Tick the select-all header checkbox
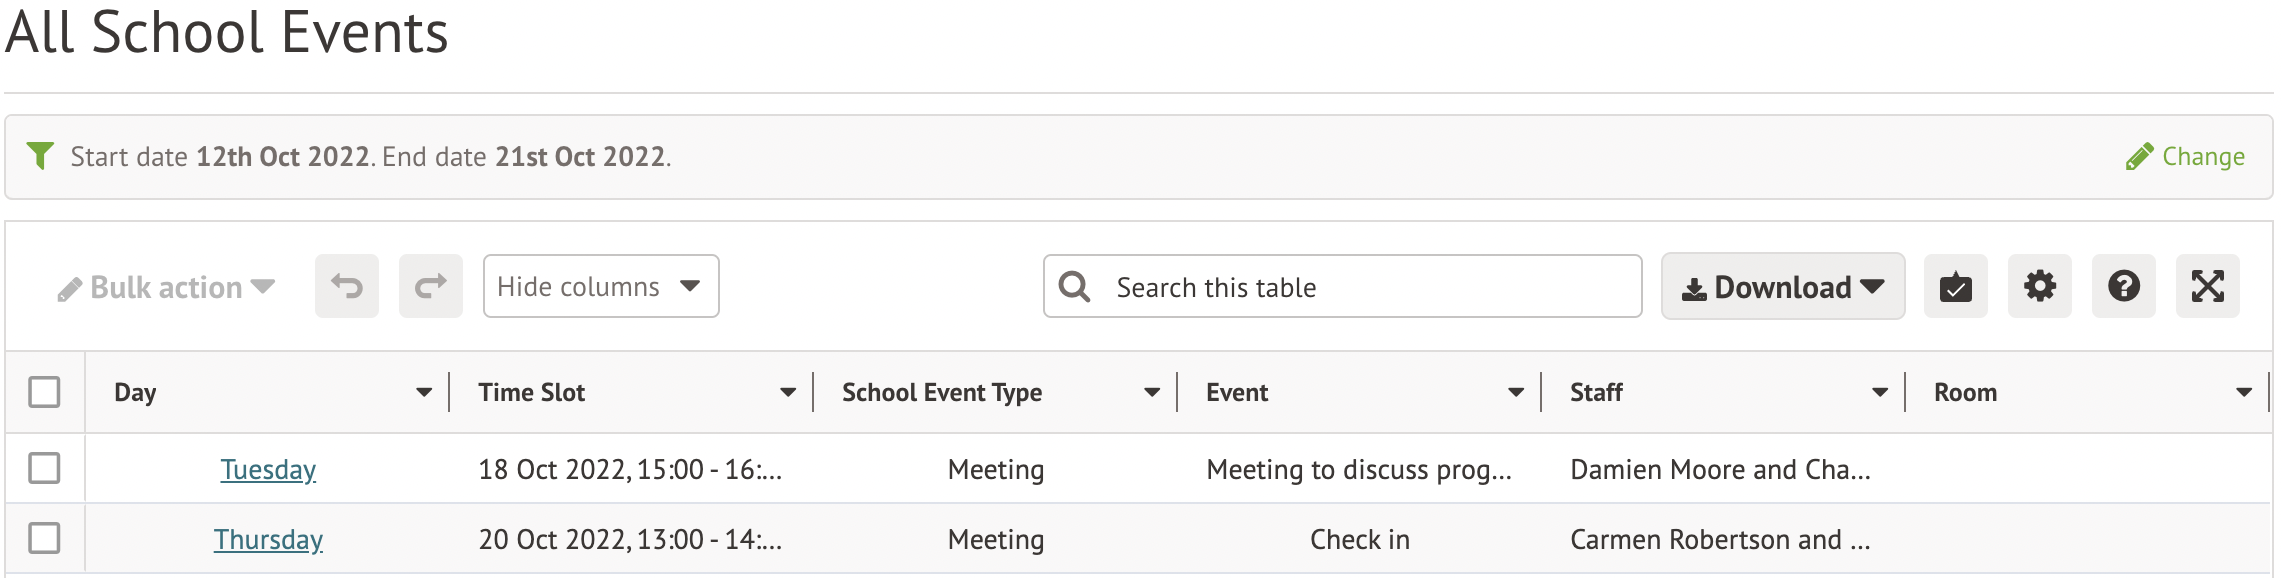 44,392
